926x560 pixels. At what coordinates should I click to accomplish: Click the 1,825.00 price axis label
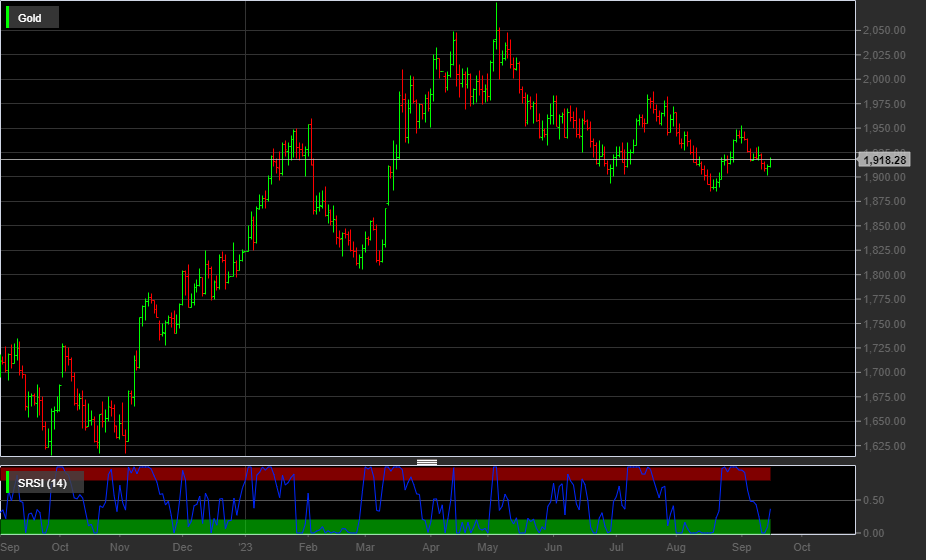point(884,250)
